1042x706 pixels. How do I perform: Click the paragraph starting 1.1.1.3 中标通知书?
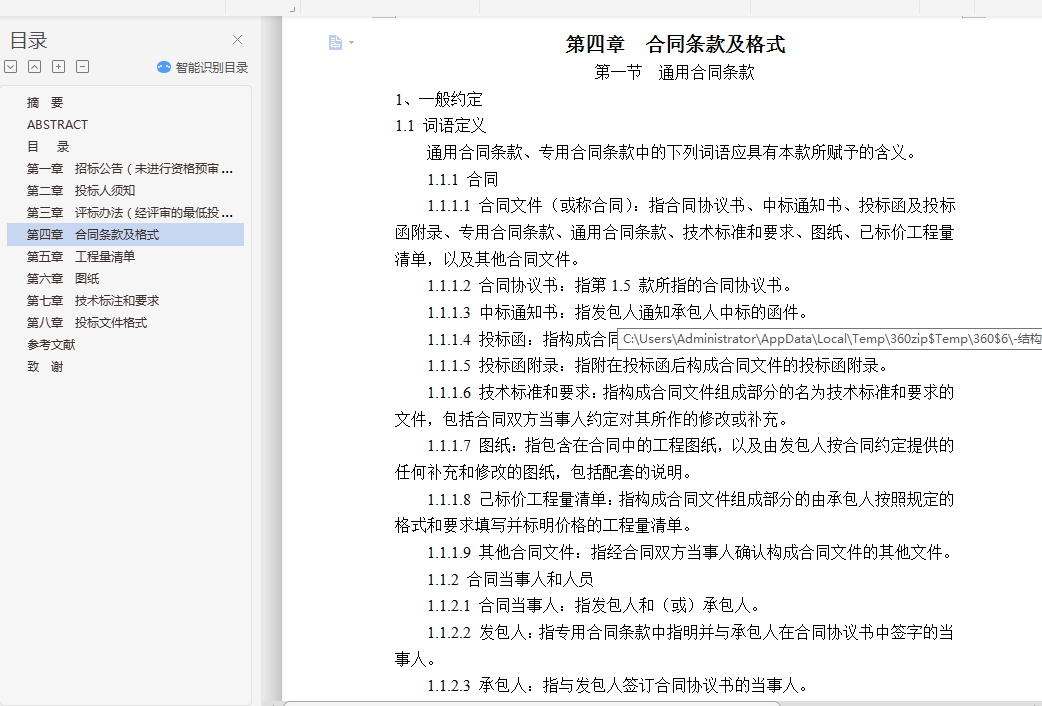click(x=618, y=312)
